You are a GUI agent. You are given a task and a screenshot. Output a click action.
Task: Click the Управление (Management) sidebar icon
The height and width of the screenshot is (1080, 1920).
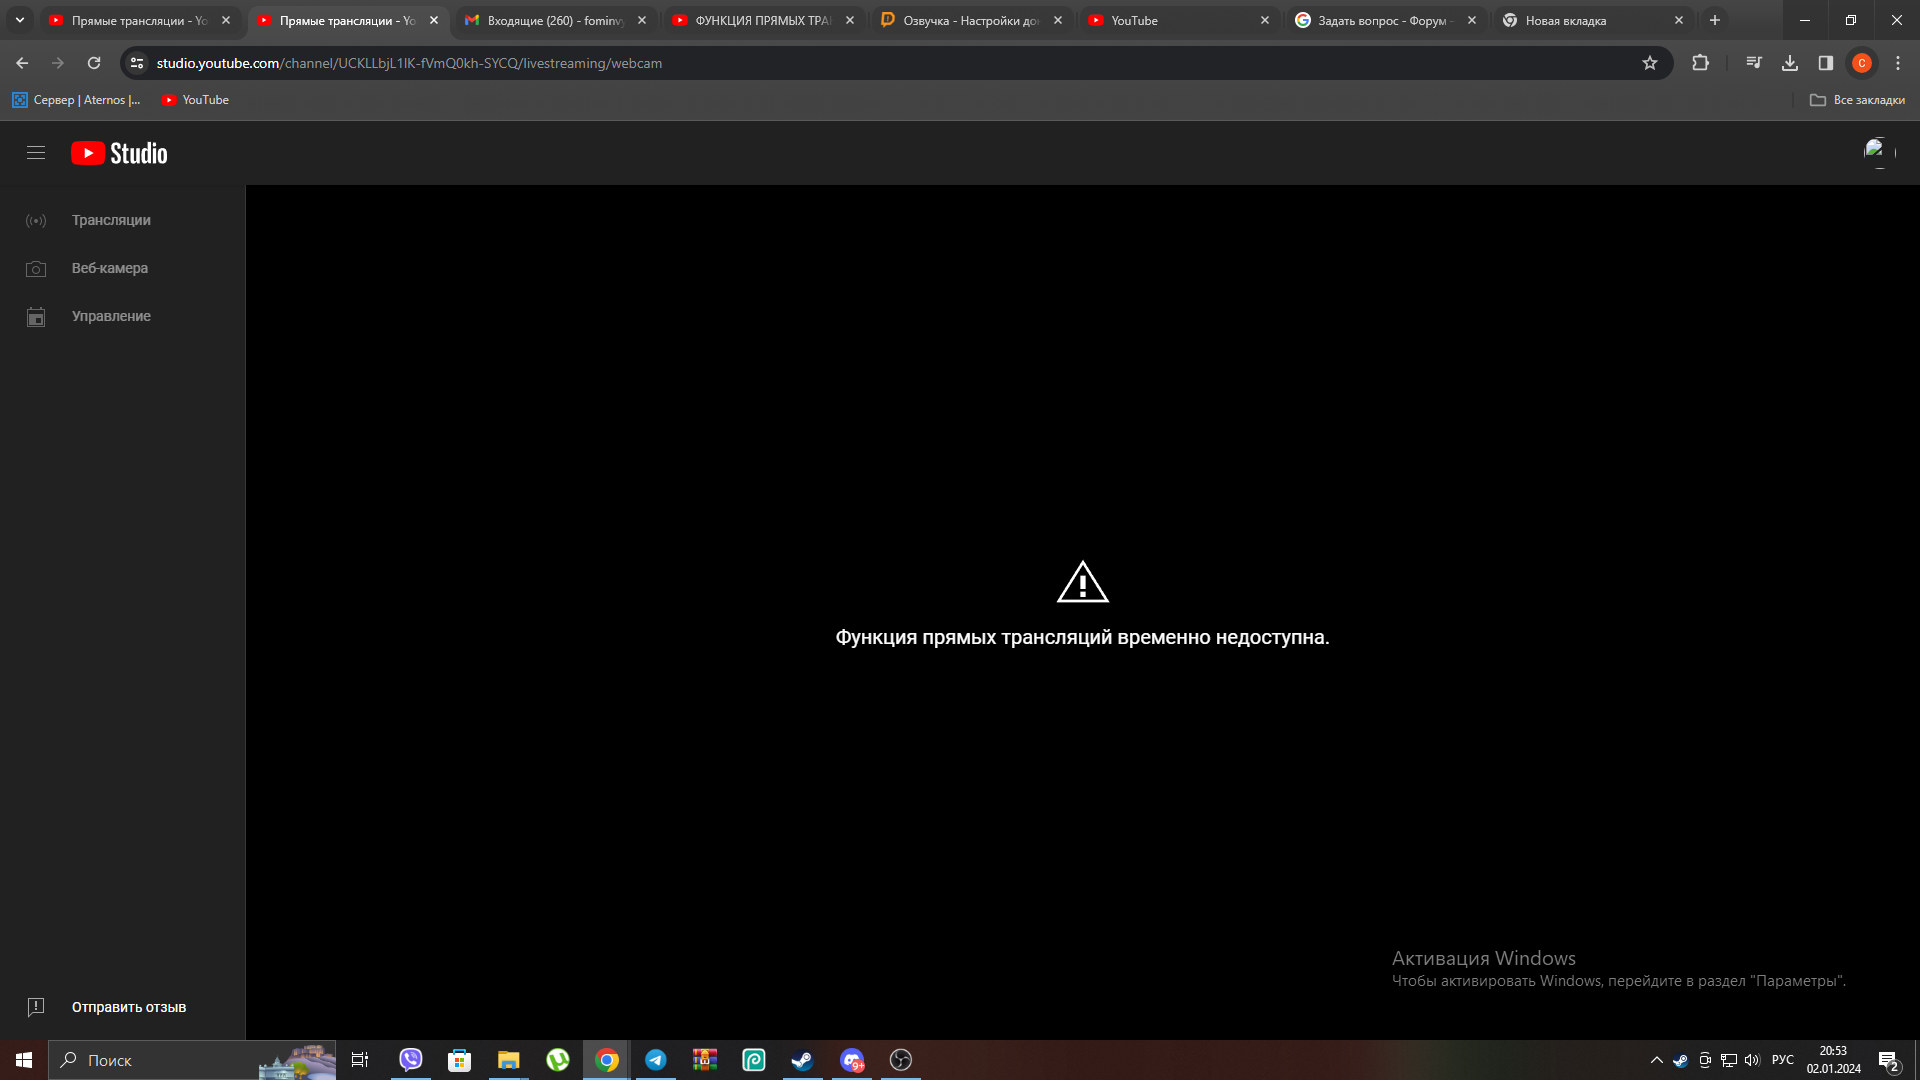pyautogui.click(x=36, y=316)
